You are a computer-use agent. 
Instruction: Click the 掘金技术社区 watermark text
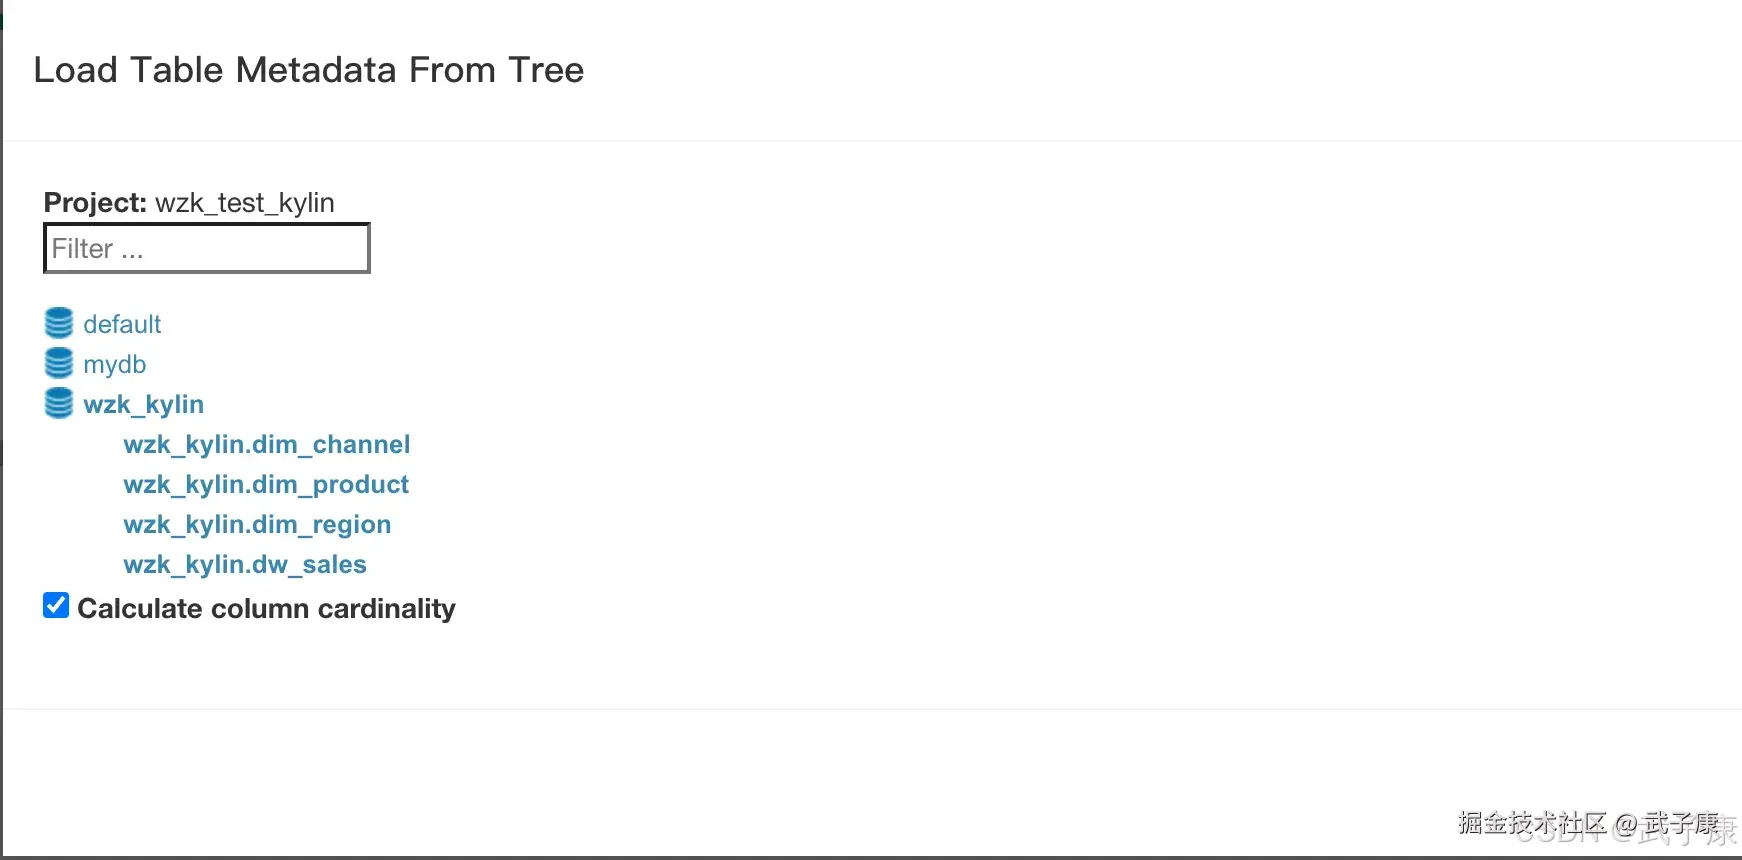tap(1530, 823)
